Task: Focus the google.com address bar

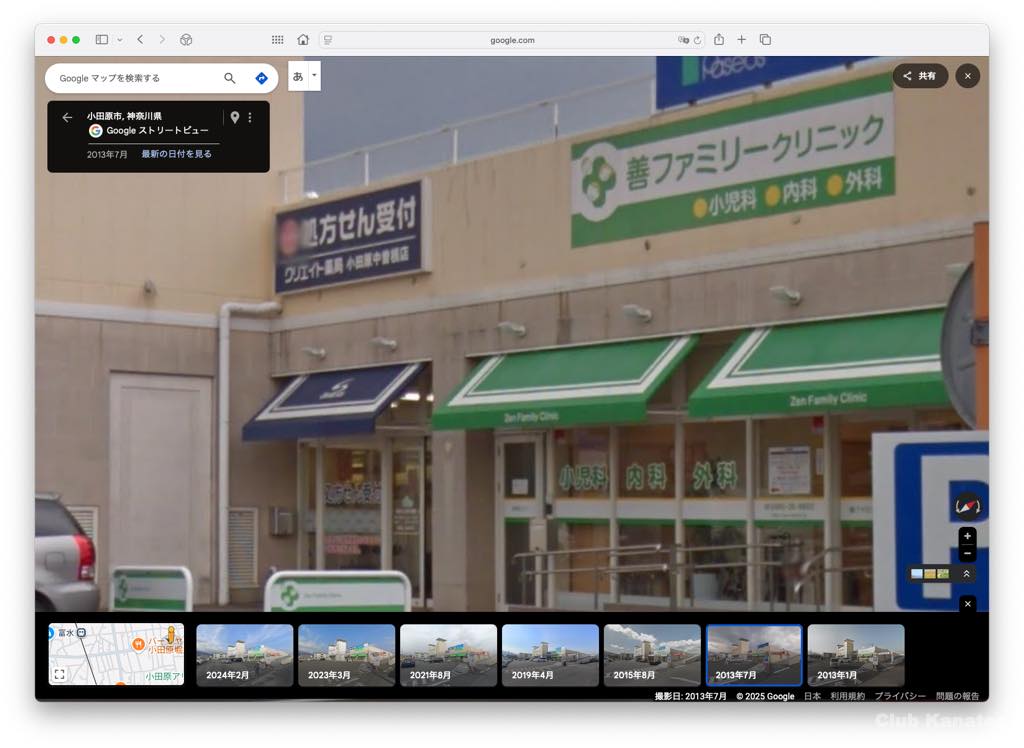Action: pos(512,40)
